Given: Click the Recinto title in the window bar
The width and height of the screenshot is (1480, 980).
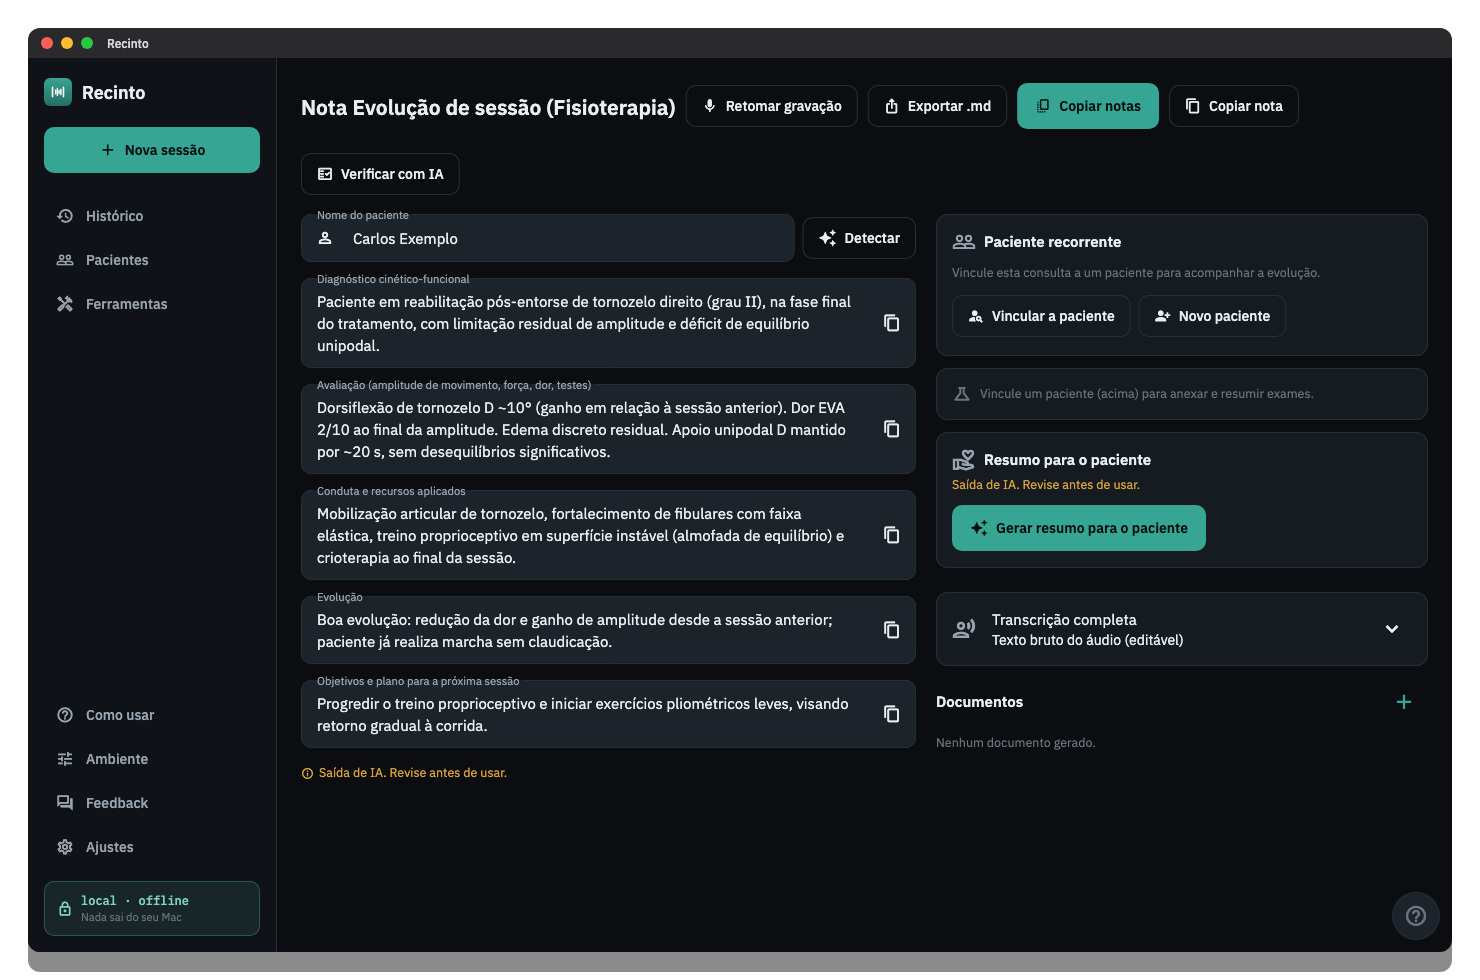Looking at the screenshot, I should click(128, 43).
